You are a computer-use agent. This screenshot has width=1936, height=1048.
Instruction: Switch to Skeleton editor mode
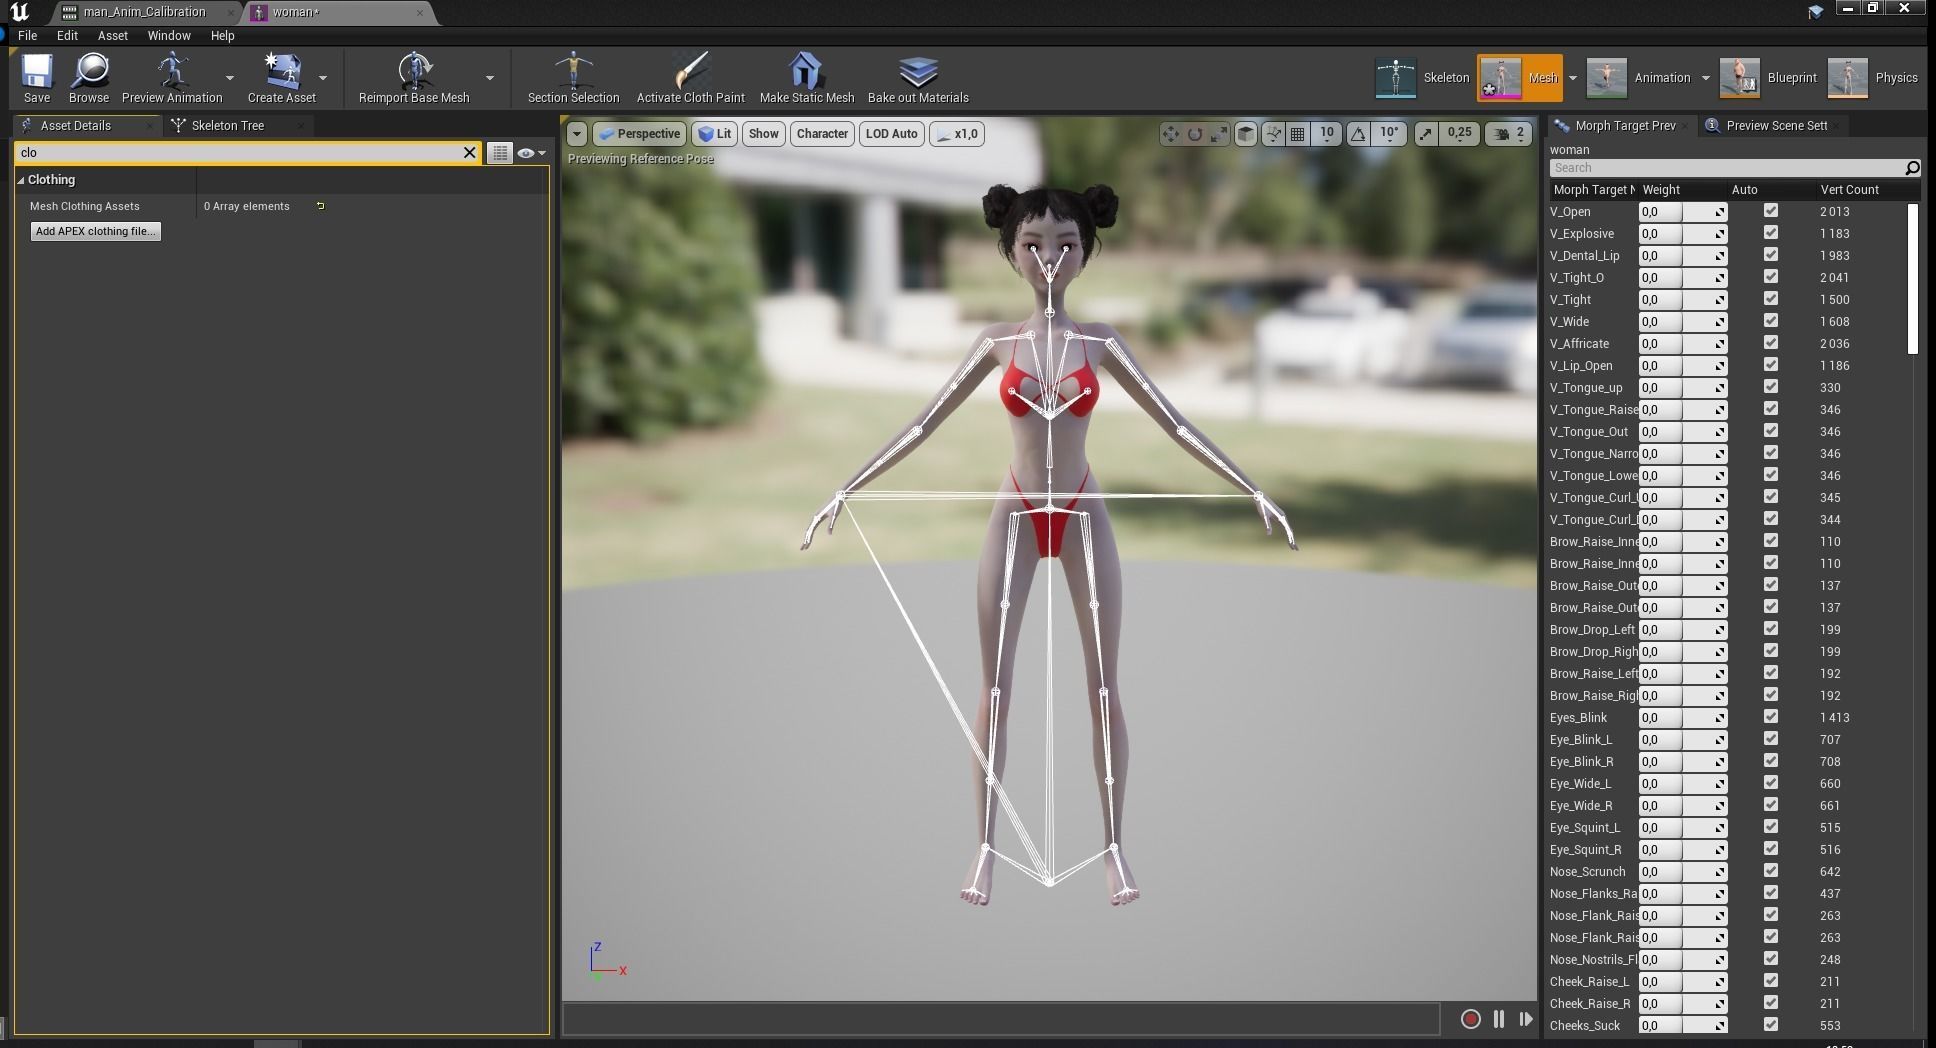click(1422, 78)
